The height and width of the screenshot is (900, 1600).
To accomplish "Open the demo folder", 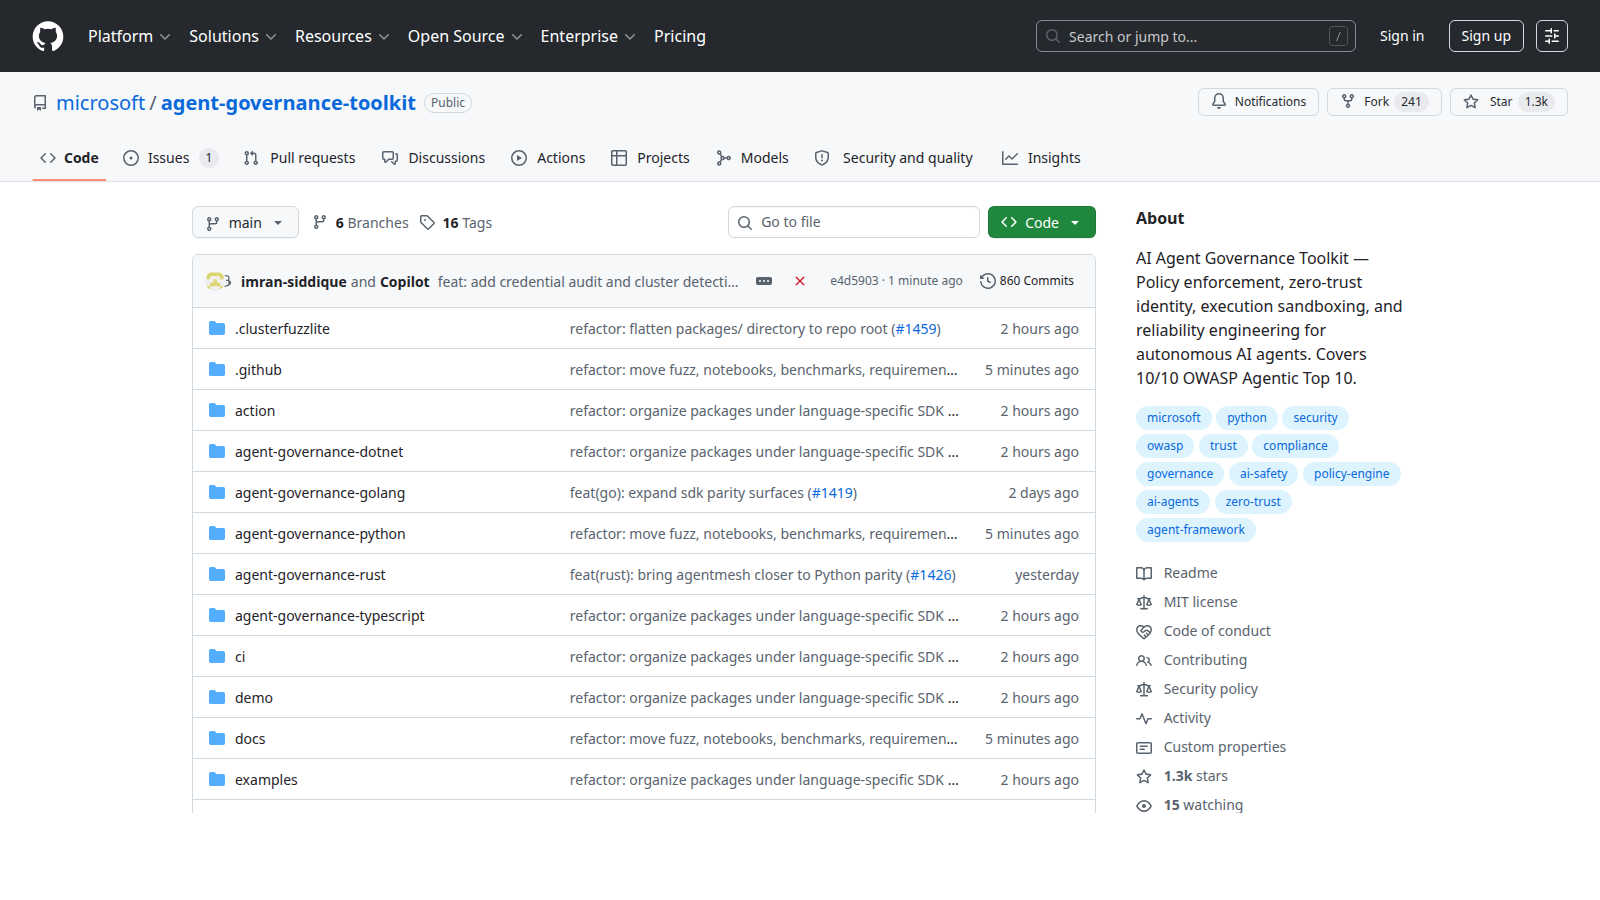I will [254, 698].
